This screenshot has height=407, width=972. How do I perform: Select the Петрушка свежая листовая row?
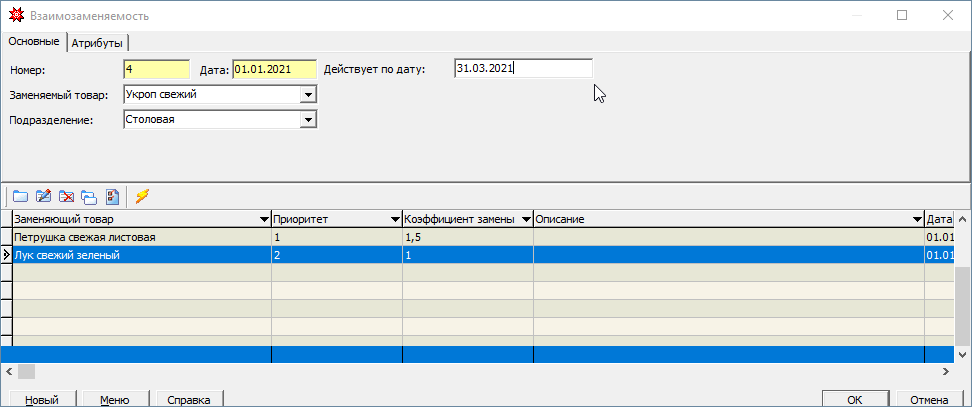coord(140,237)
